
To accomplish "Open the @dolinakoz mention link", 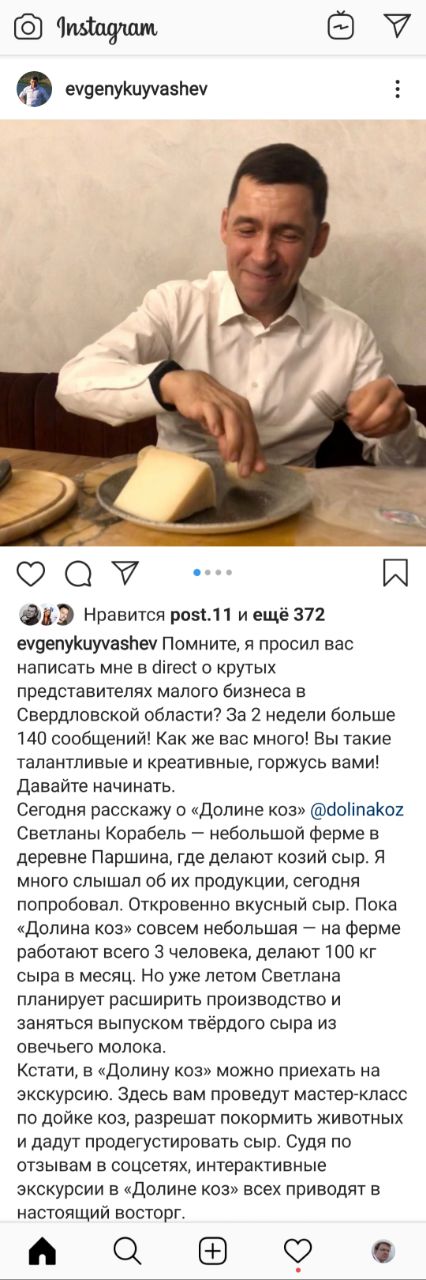I will point(358,809).
